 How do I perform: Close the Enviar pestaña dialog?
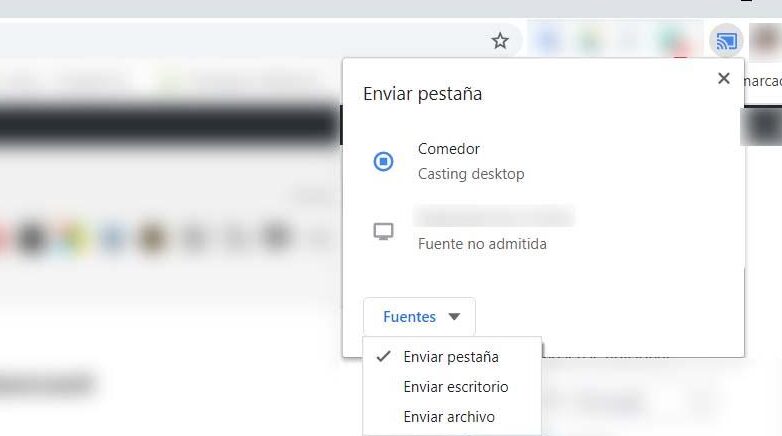point(724,78)
